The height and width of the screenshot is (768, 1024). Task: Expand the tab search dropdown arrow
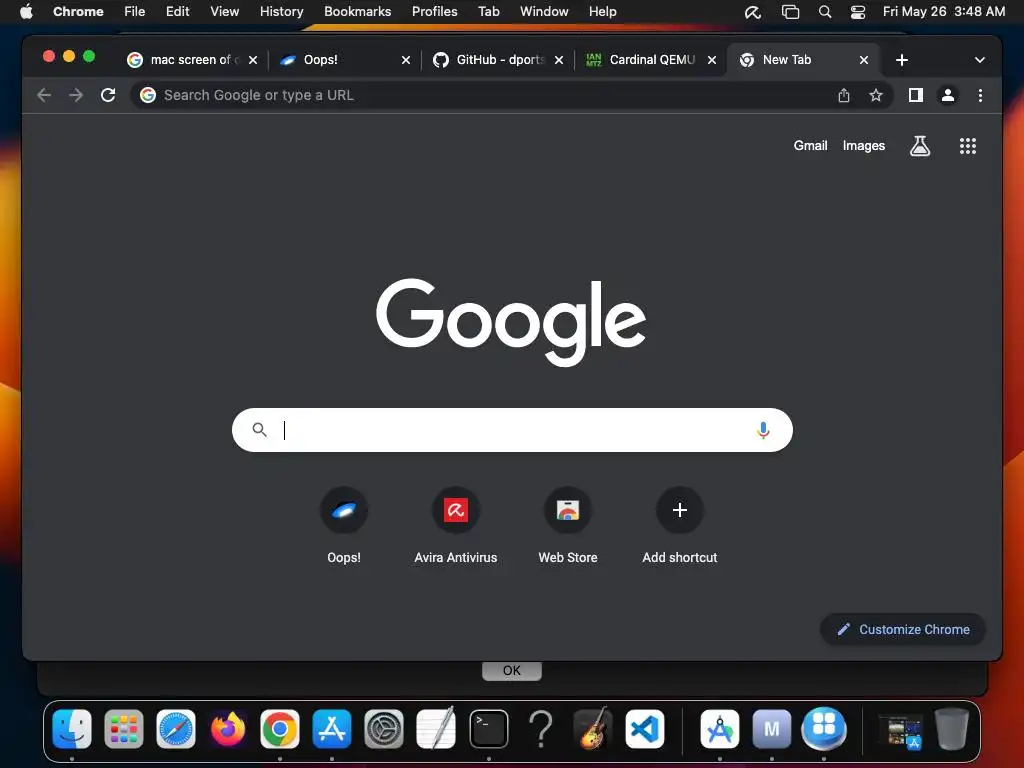point(979,60)
